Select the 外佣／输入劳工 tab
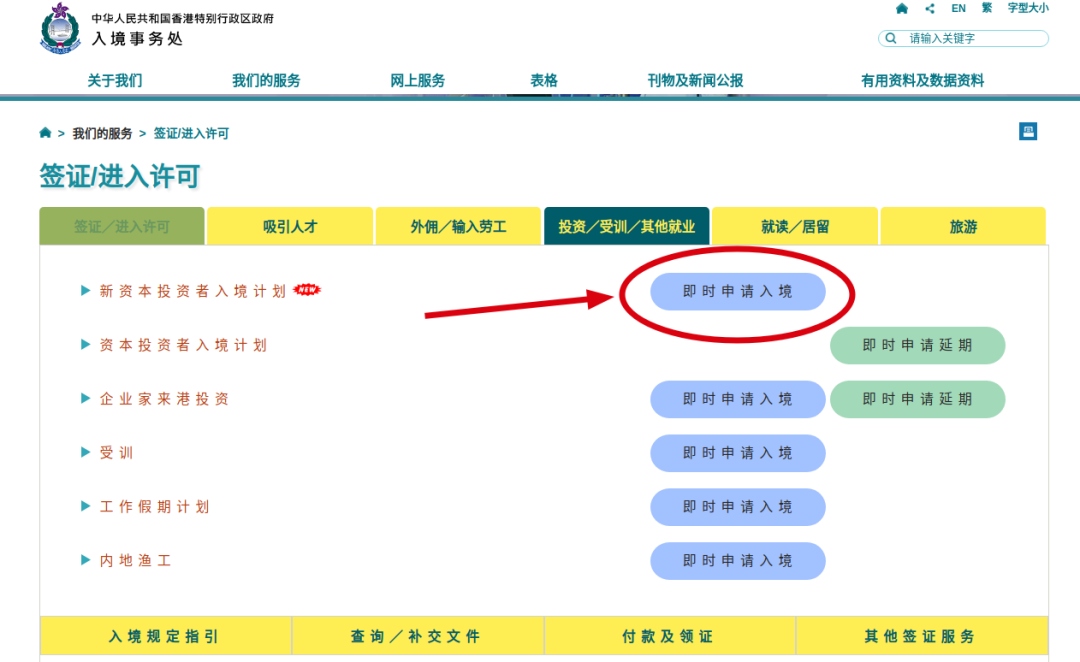This screenshot has width=1080, height=662. click(458, 227)
